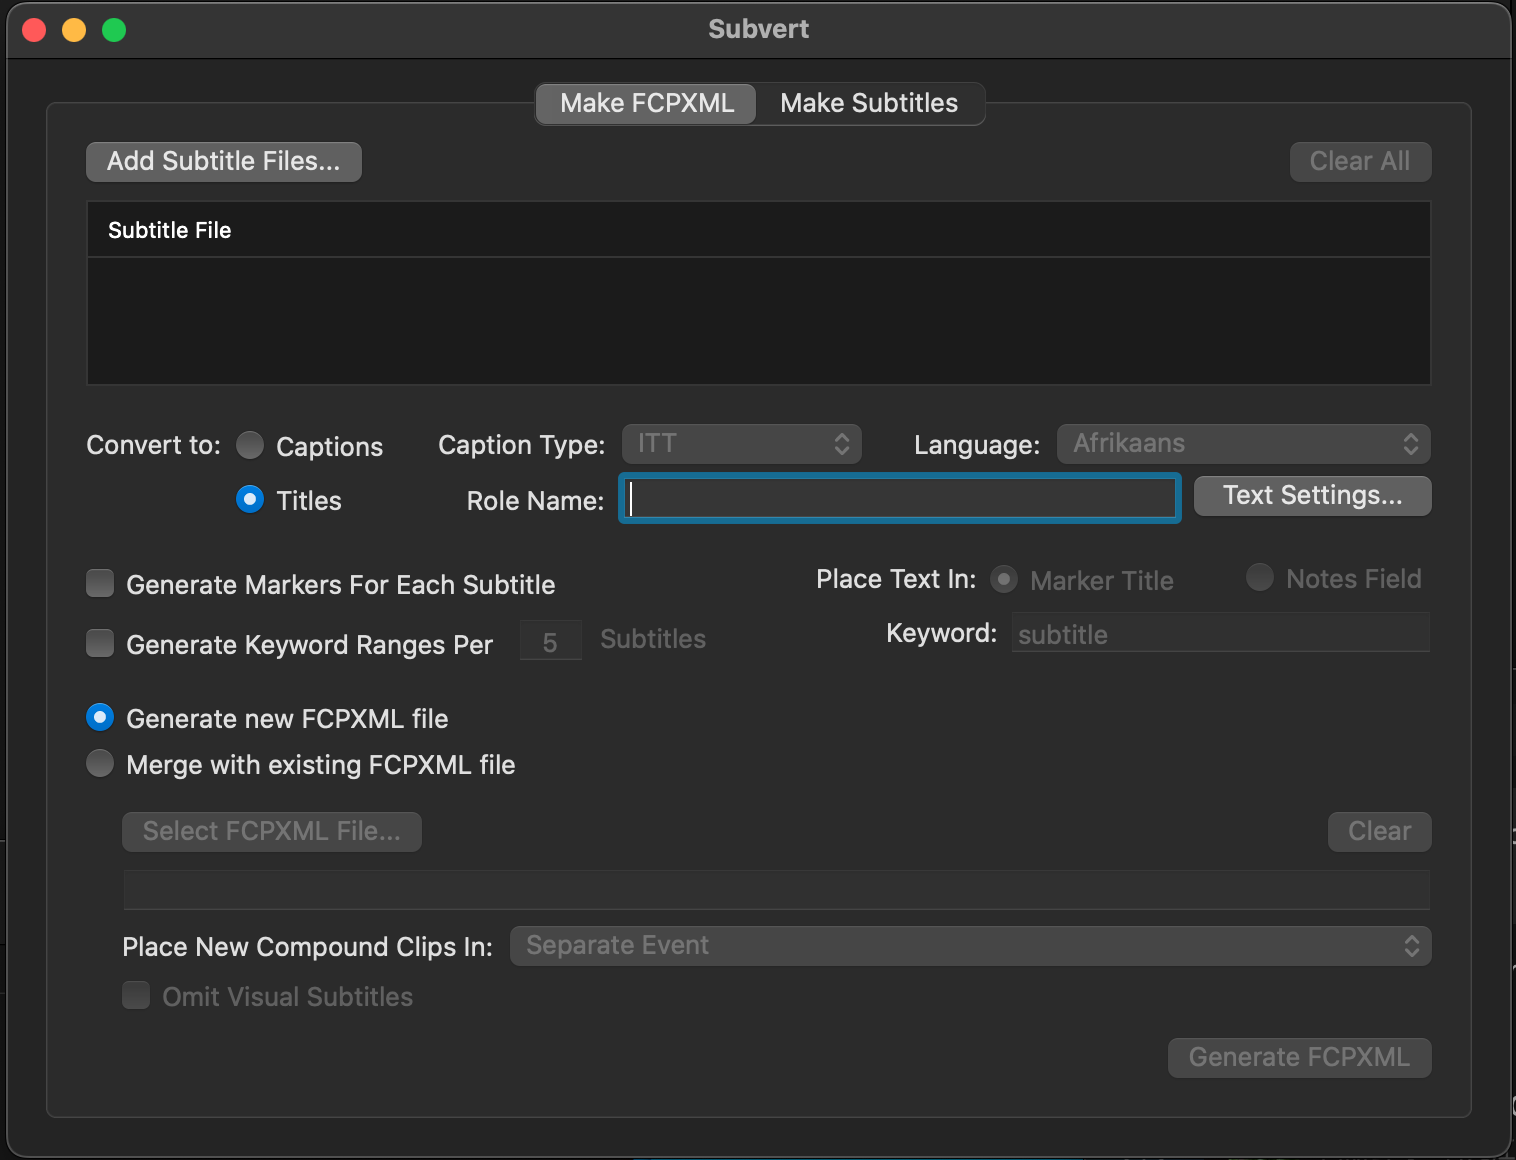Expand the Language dropdown showing Afrikaans
Screen dimensions: 1516x1160
pyautogui.click(x=1243, y=444)
